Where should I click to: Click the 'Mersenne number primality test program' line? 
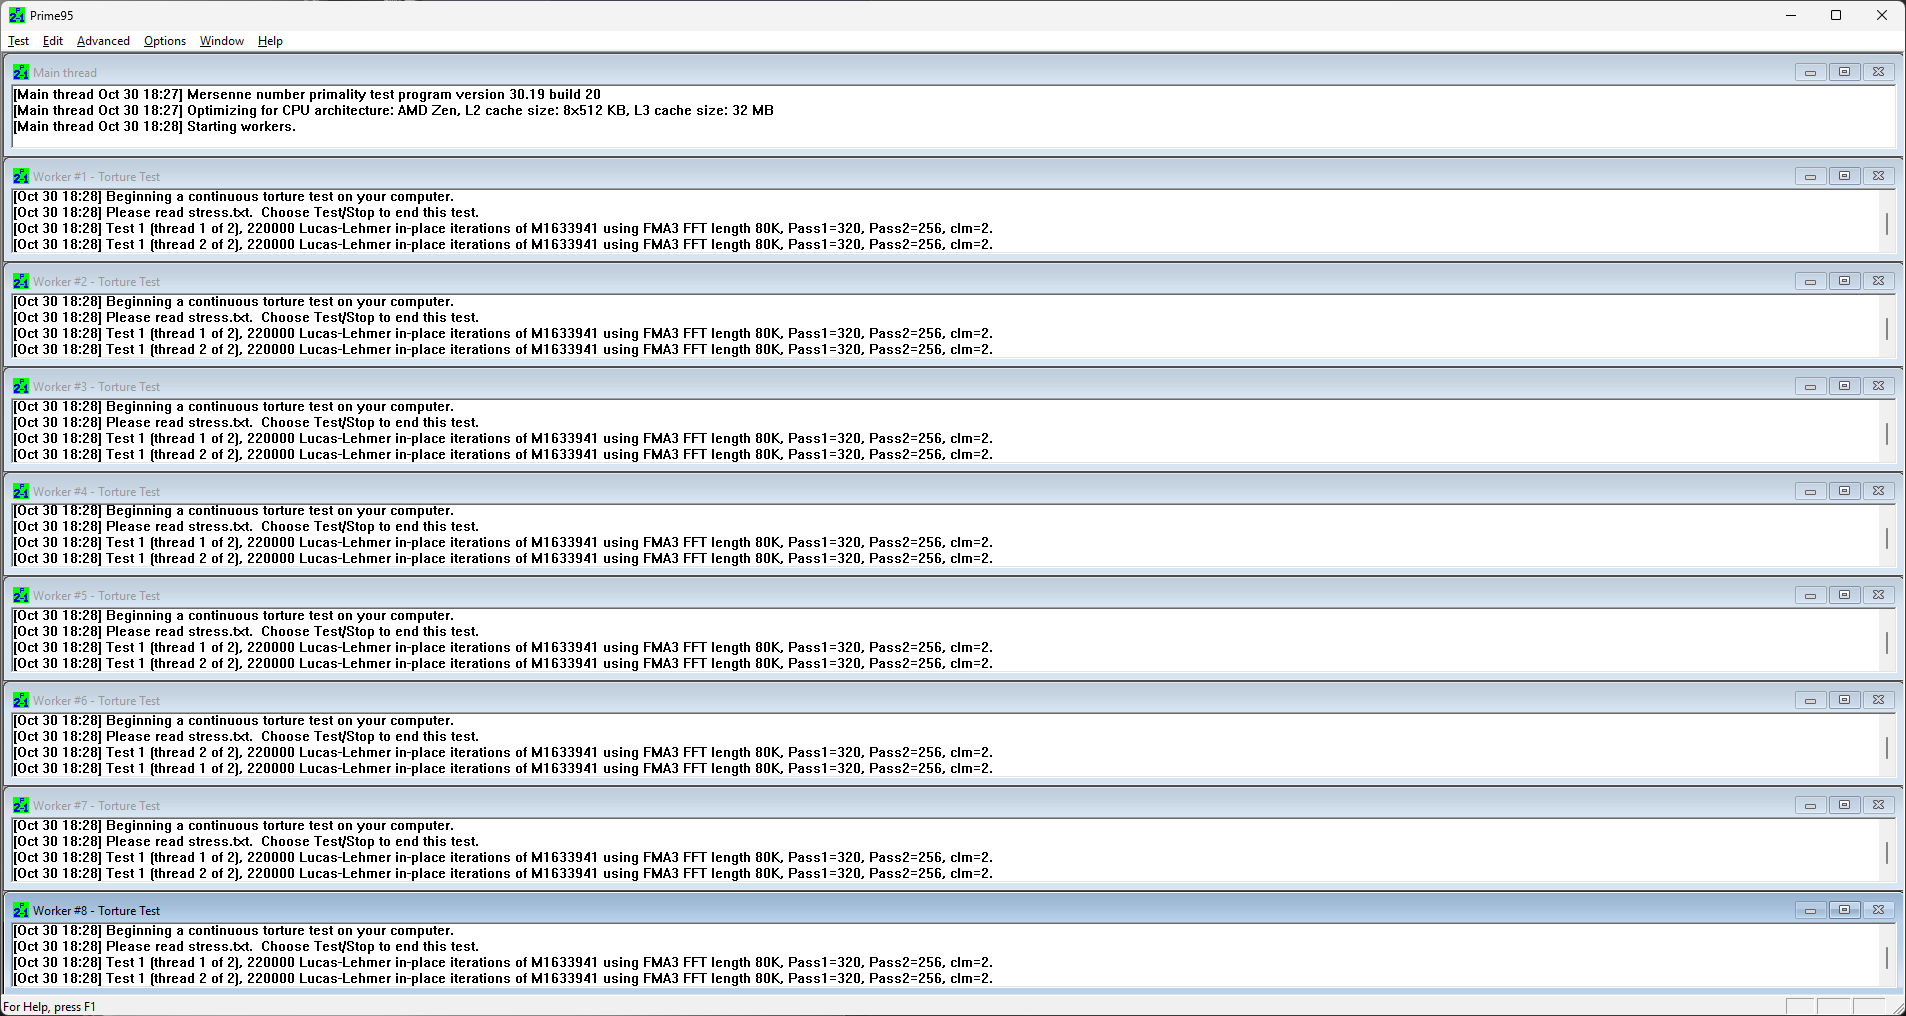coord(307,95)
